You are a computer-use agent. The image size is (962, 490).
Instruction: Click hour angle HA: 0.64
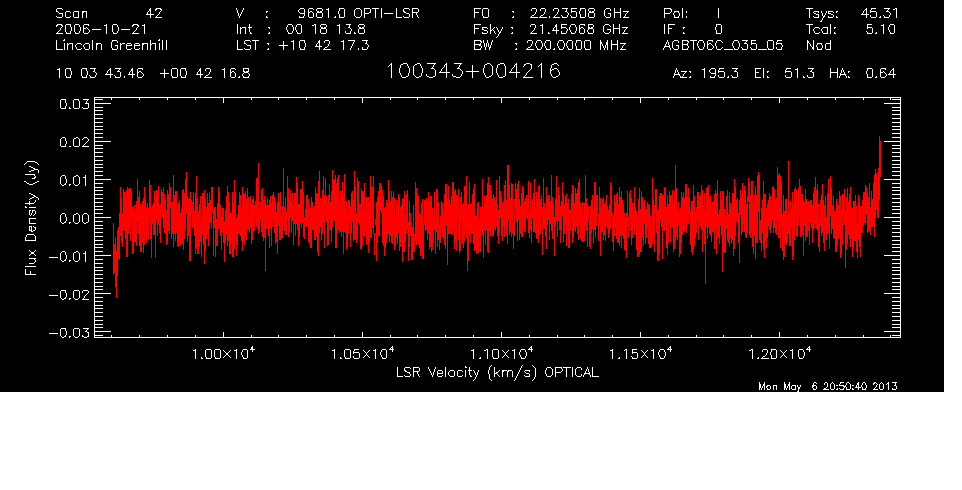(862, 74)
